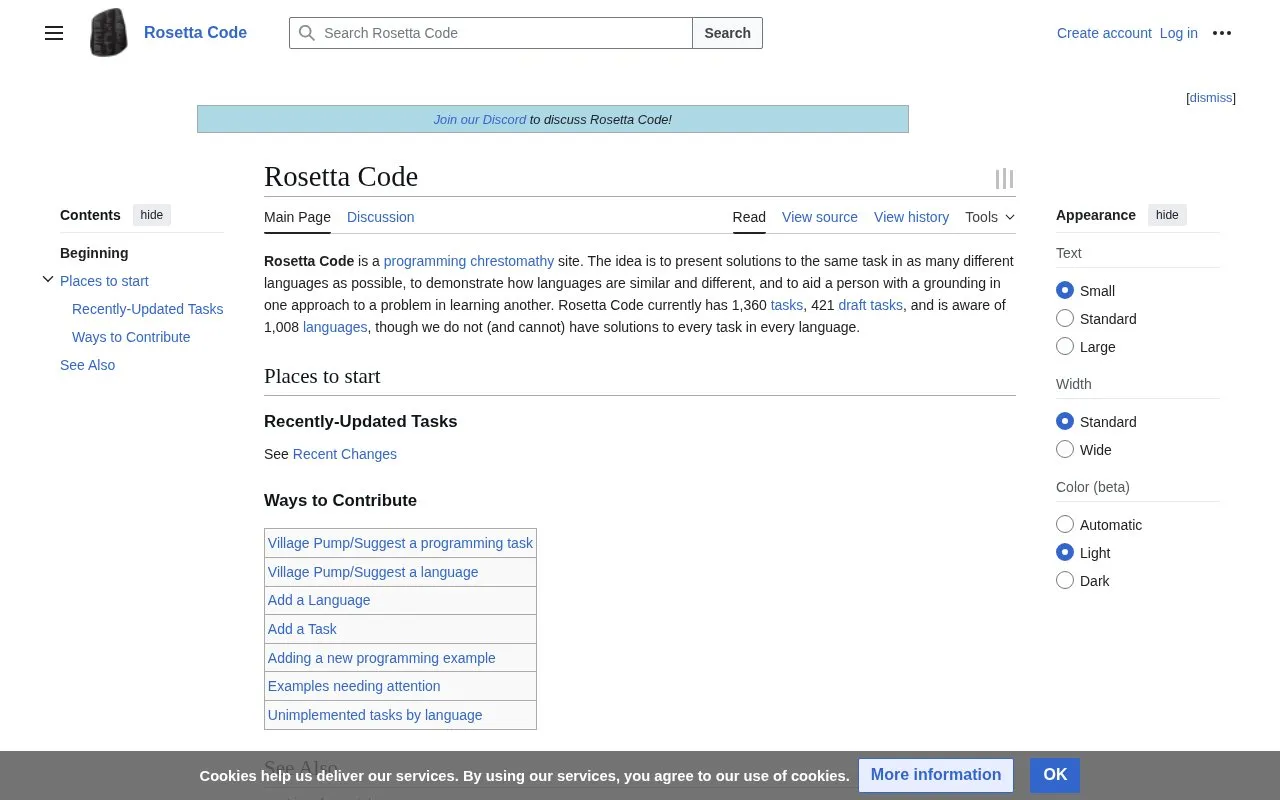Open Join our Discord link
The height and width of the screenshot is (800, 1280).
(480, 119)
